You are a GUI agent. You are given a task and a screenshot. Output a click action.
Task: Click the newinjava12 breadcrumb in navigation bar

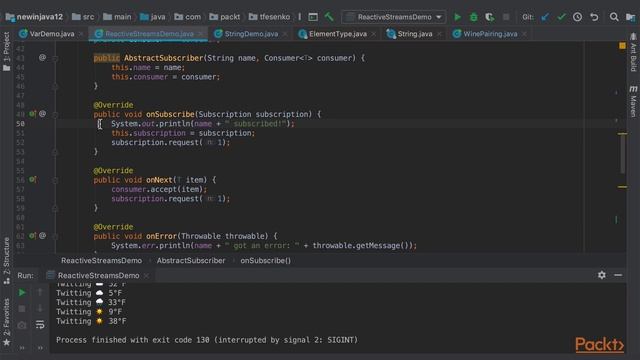point(34,17)
